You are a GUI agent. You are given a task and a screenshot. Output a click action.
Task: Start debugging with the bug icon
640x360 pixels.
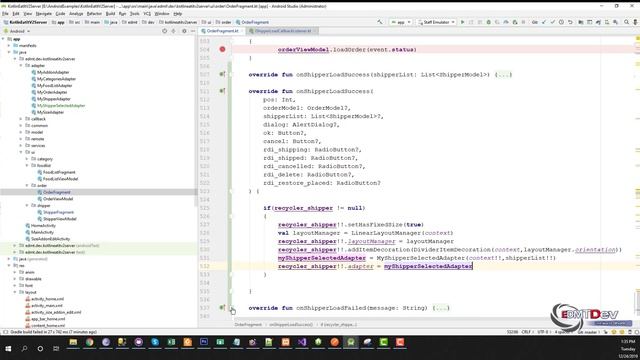488,22
